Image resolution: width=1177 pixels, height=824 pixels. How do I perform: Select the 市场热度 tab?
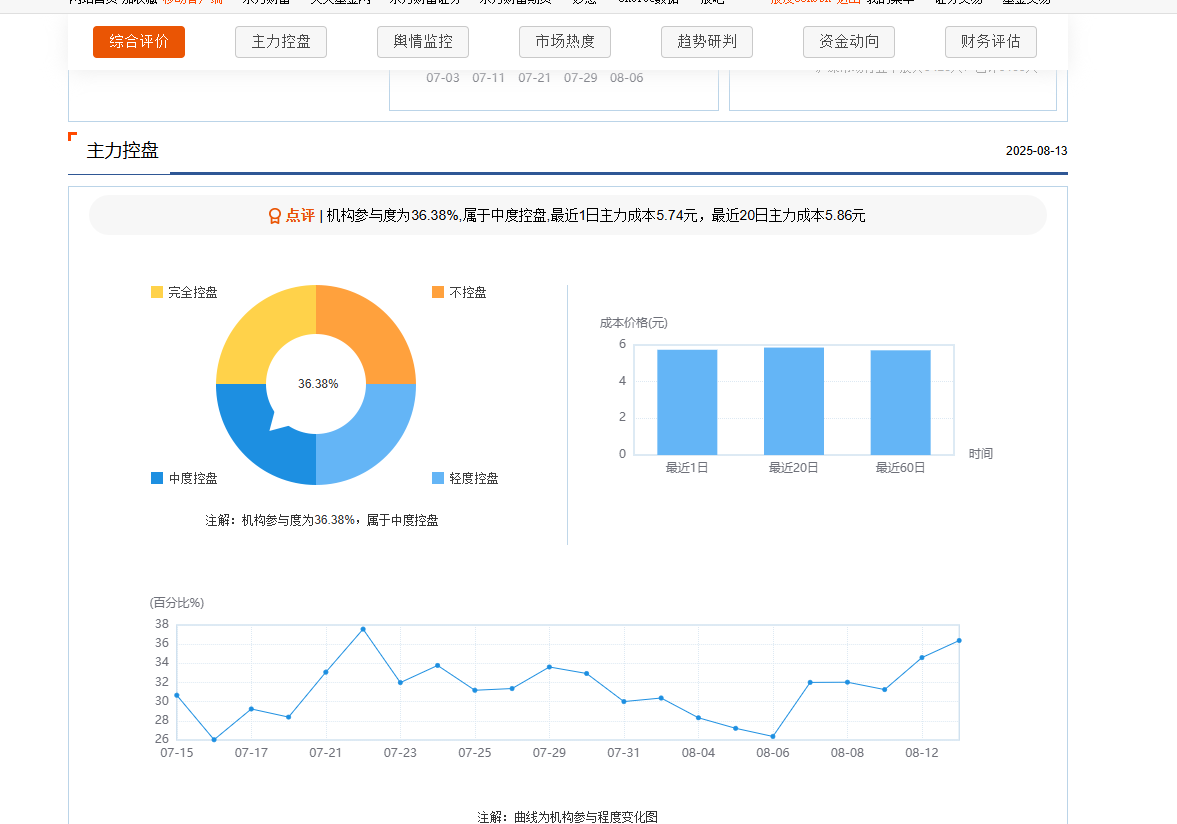[x=564, y=42]
